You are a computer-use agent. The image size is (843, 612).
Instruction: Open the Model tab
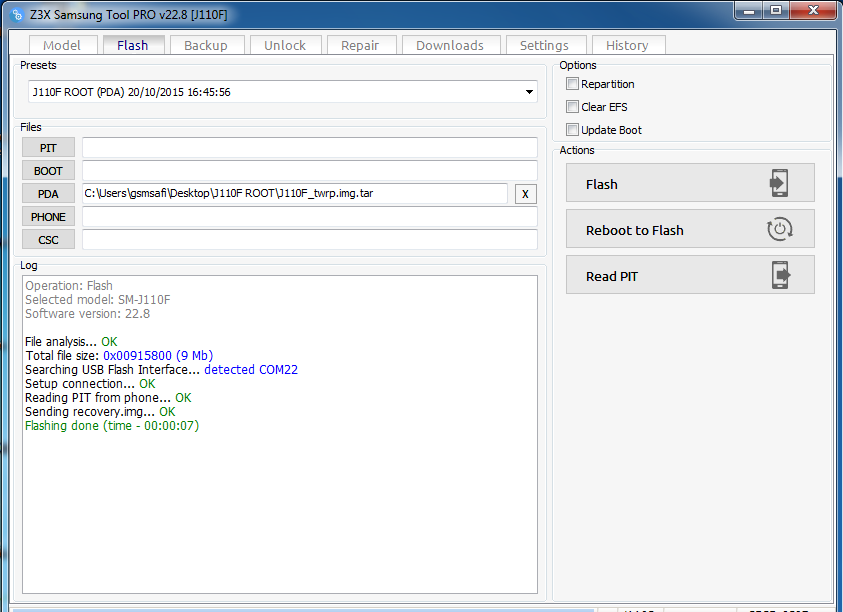pyautogui.click(x=62, y=45)
